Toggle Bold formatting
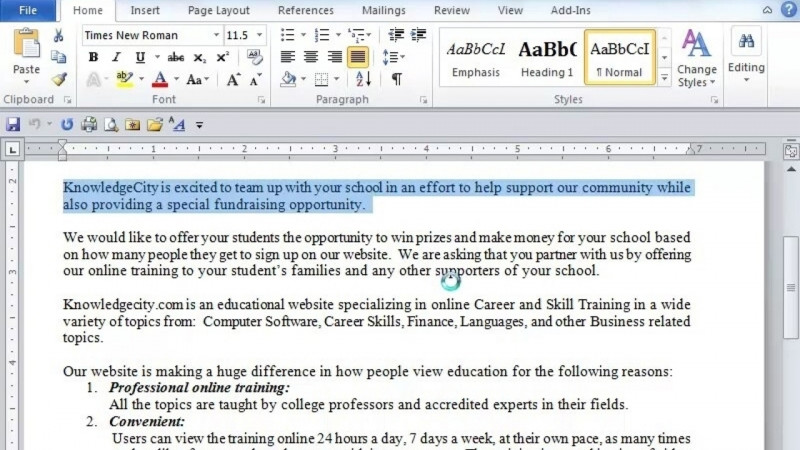Image resolution: width=800 pixels, height=450 pixels. (x=93, y=57)
